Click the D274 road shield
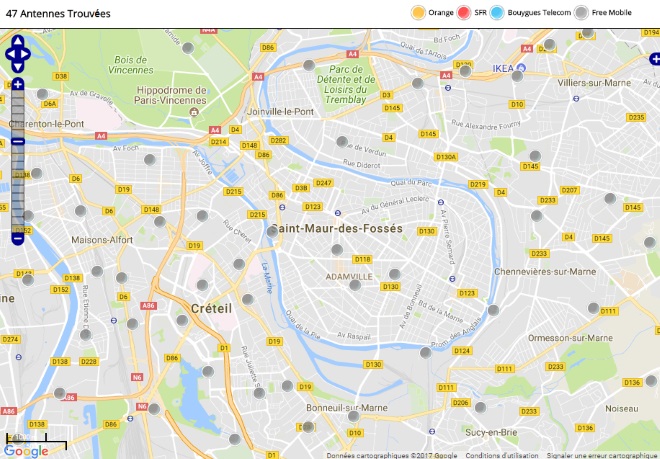Image resolution: width=660 pixels, height=459 pixels. coord(11,339)
